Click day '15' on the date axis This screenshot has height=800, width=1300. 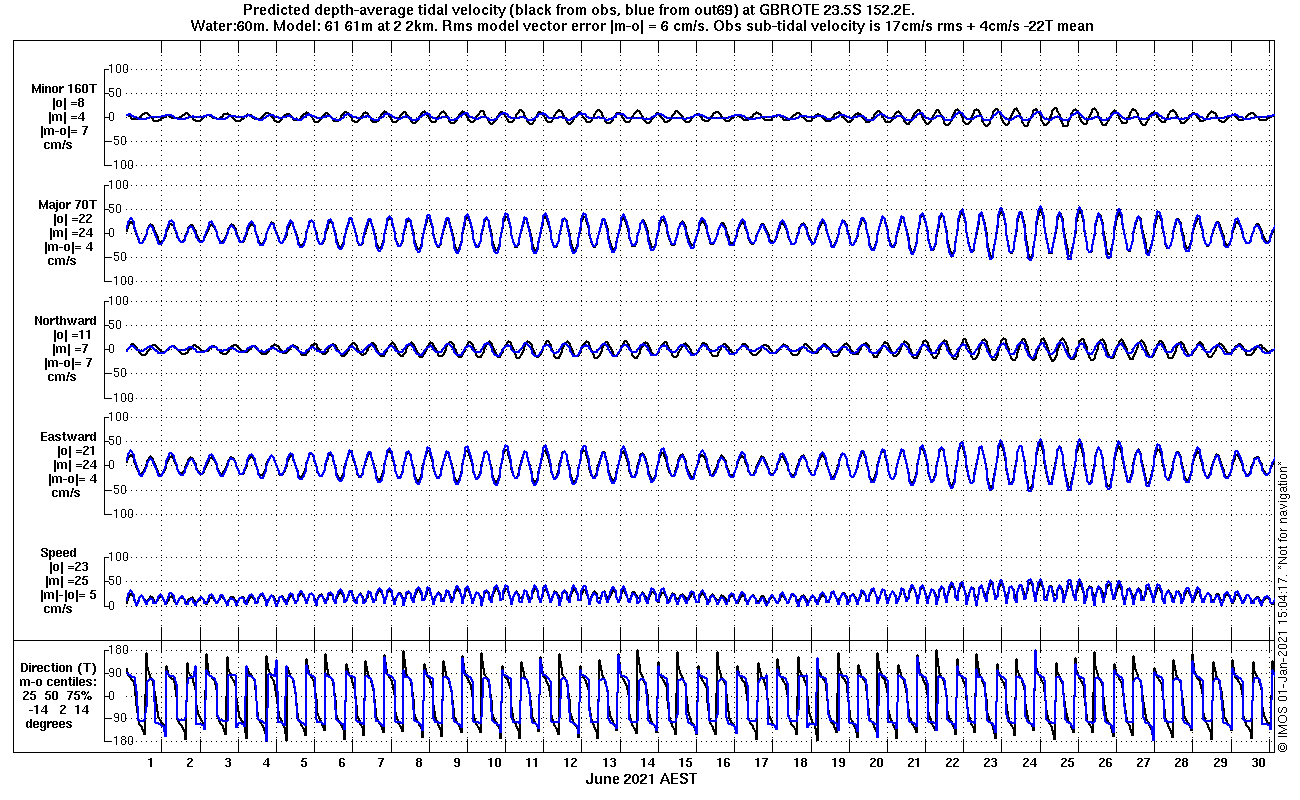(686, 763)
